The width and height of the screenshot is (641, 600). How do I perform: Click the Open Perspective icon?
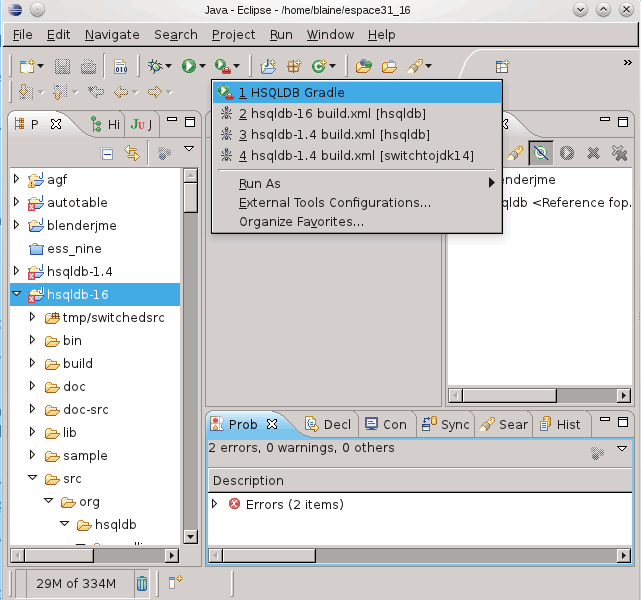(502, 66)
